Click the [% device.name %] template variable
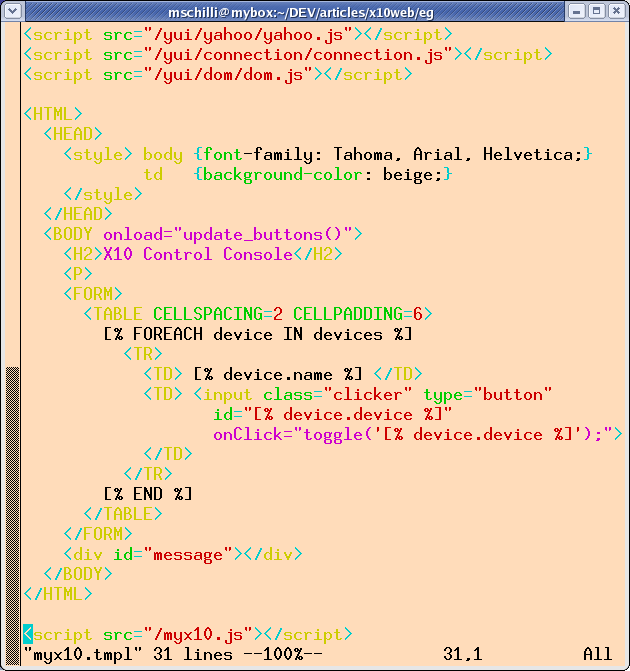The width and height of the screenshot is (630, 671). pos(278,374)
